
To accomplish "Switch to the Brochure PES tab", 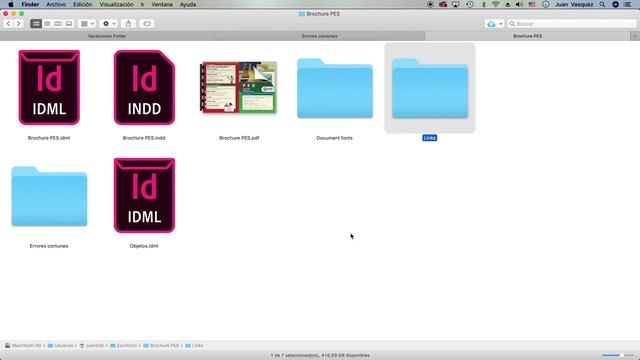I will [527, 36].
